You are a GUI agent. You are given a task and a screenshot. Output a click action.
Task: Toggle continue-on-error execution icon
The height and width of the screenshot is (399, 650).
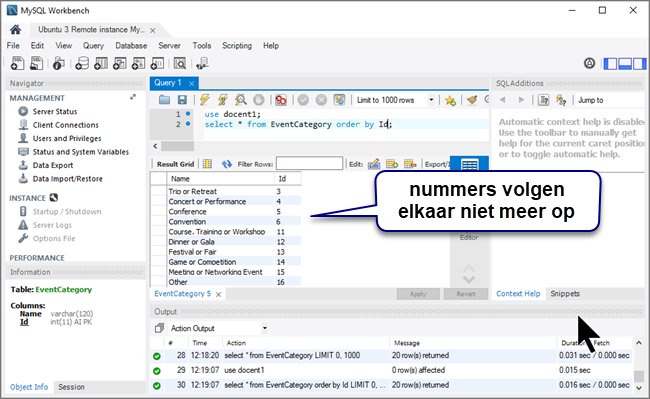(281, 100)
